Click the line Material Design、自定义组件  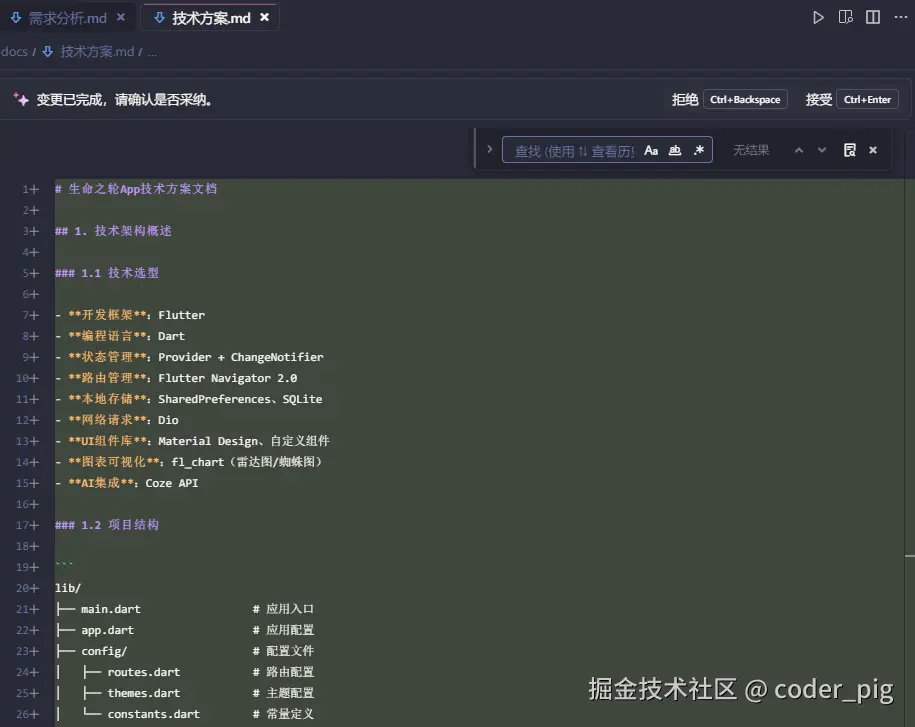point(193,441)
